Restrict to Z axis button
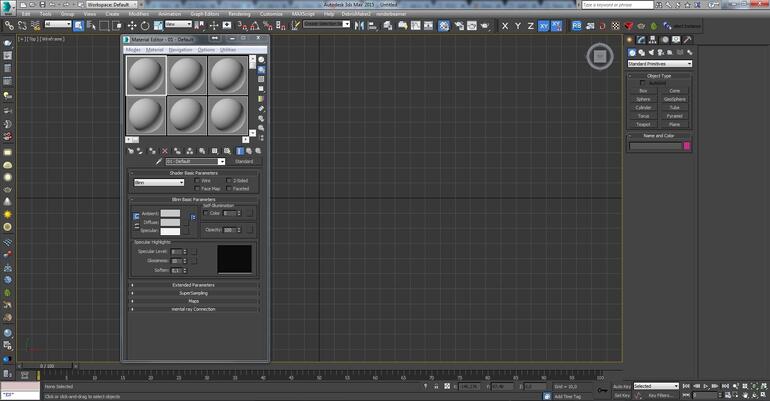 (530, 26)
